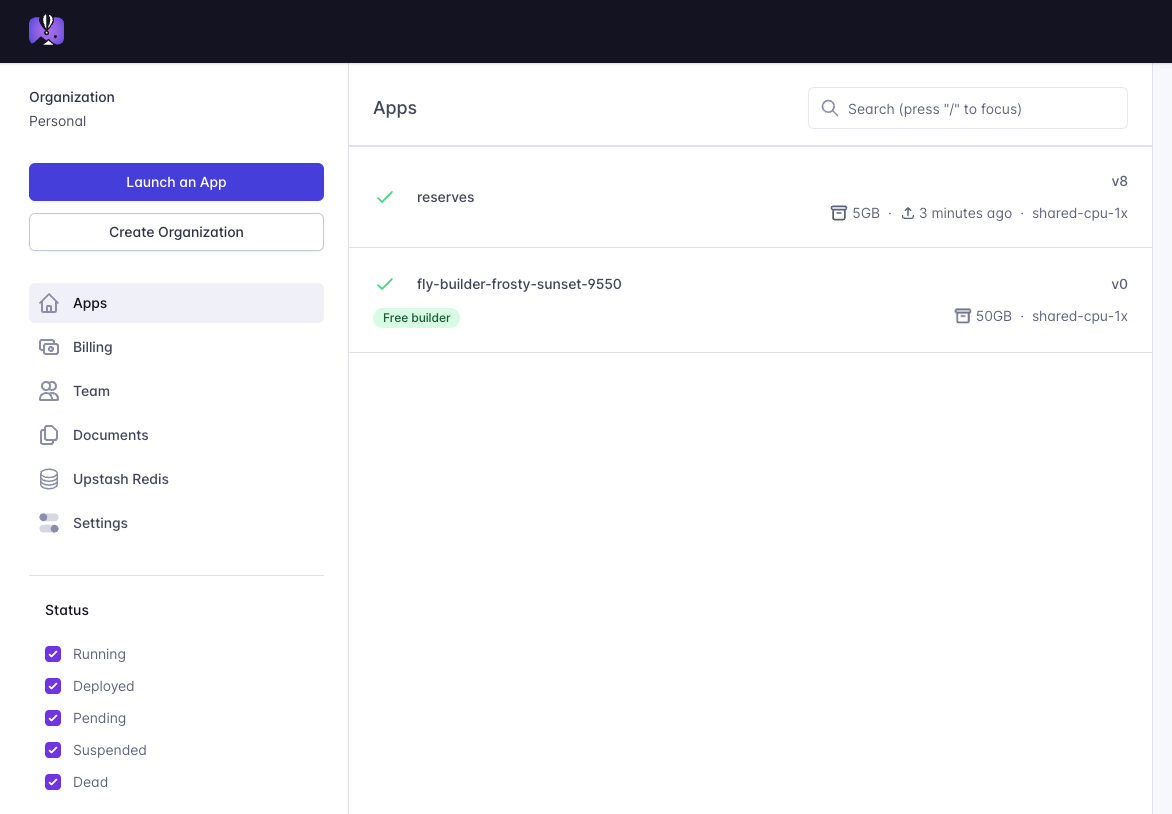Focus the app search field

967,108
